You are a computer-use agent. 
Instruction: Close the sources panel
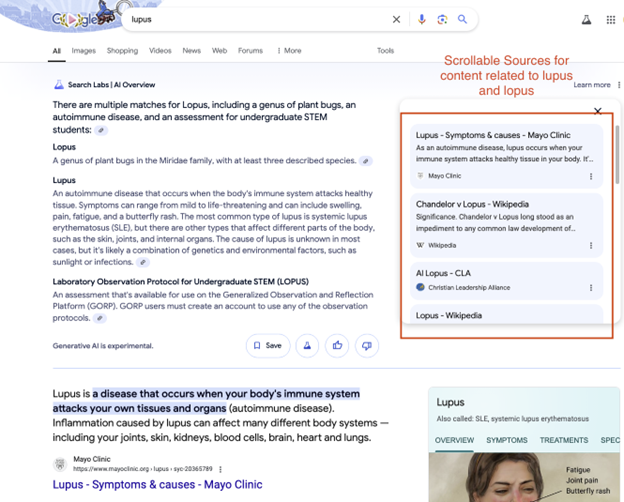tap(597, 112)
